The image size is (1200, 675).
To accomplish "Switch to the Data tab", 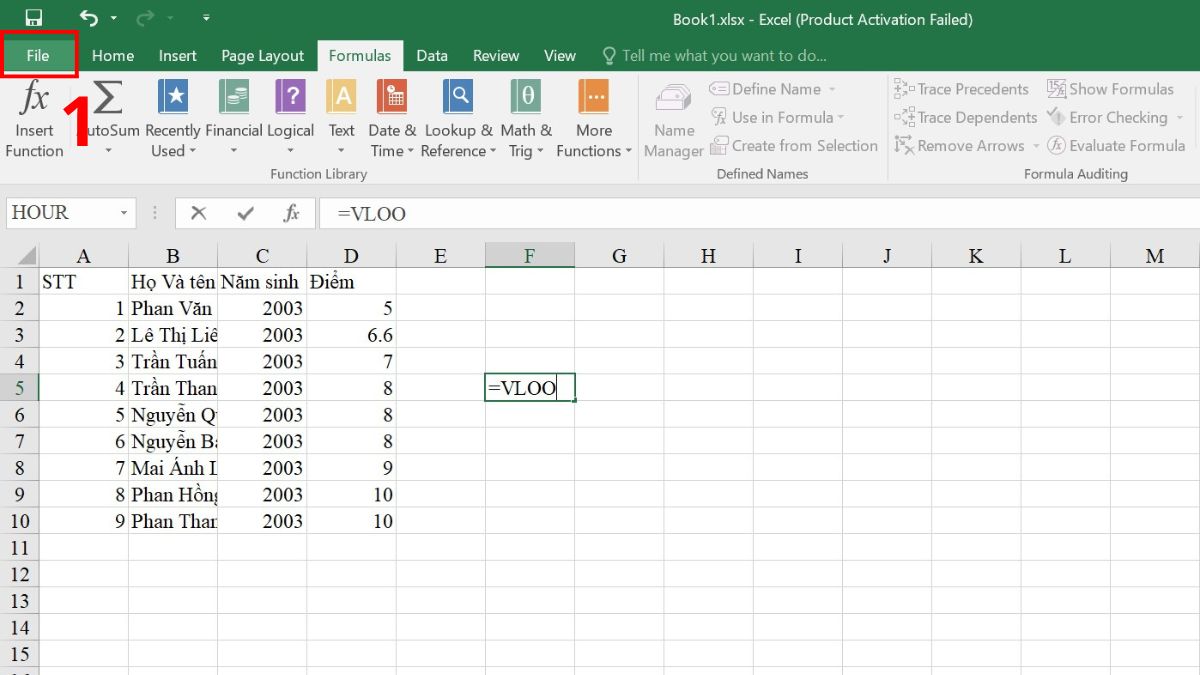I will pyautogui.click(x=432, y=56).
